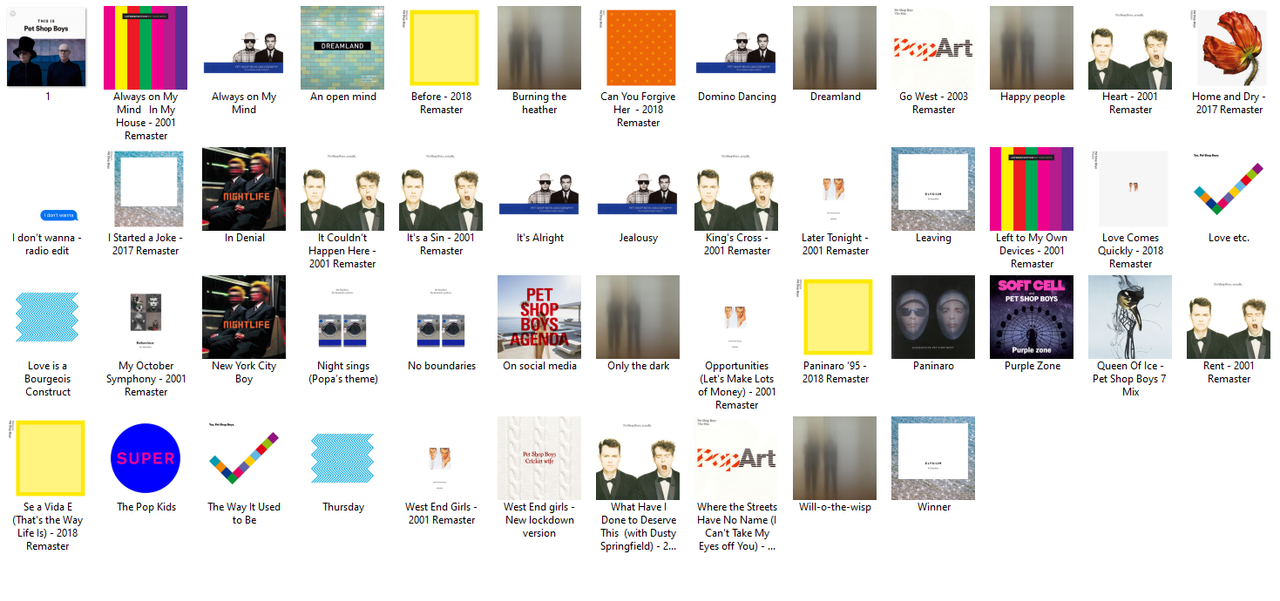Select the "In Denial" Nightlife cover
Image resolution: width=1280 pixels, height=601 pixels.
(244, 189)
